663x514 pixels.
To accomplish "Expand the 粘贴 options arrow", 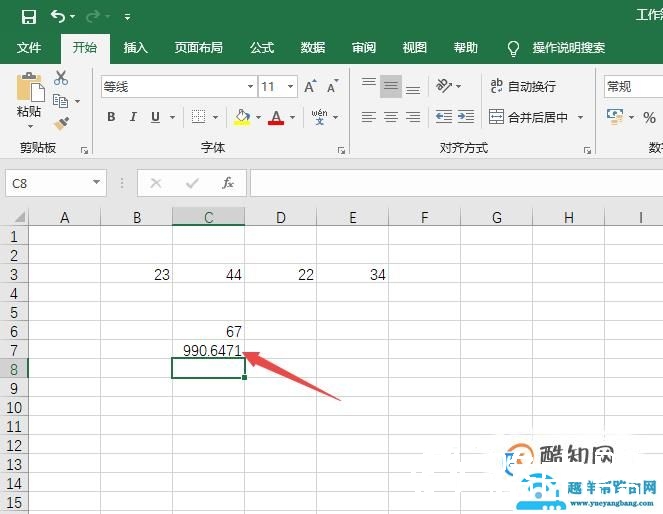I will 30,126.
